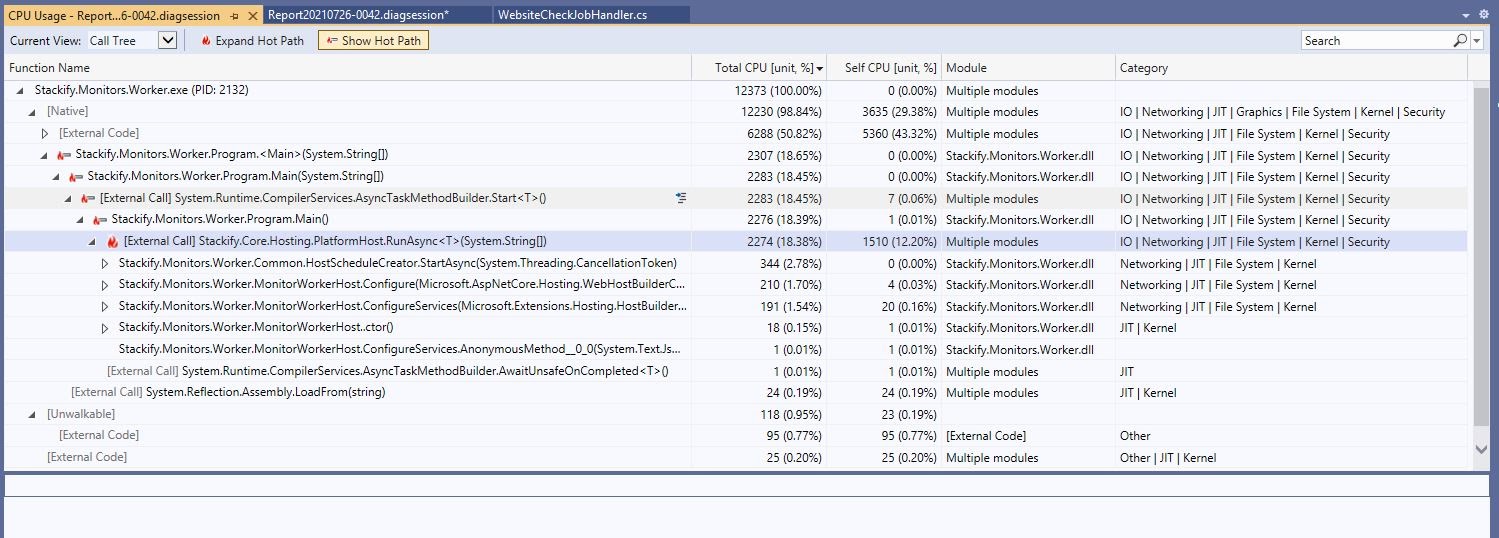Select the System.Reflection.Assembly.LoadFrom(string) row

tap(736, 393)
